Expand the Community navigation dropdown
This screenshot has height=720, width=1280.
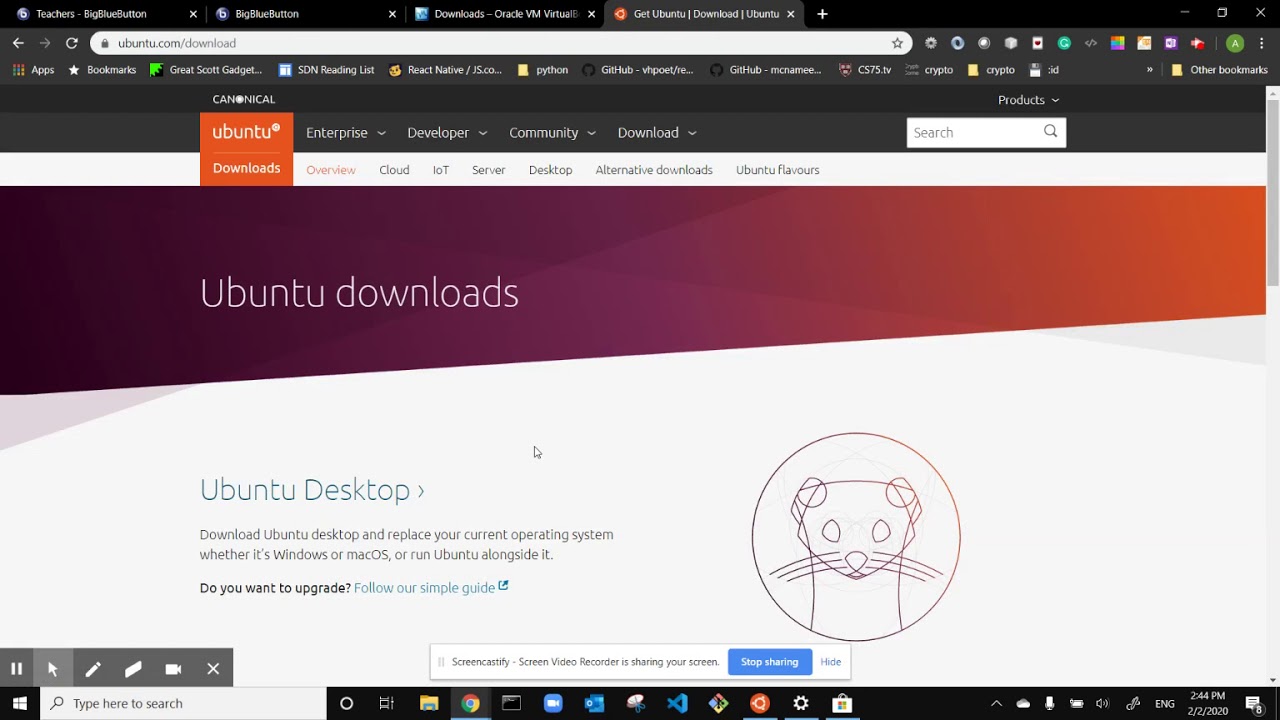pos(552,132)
